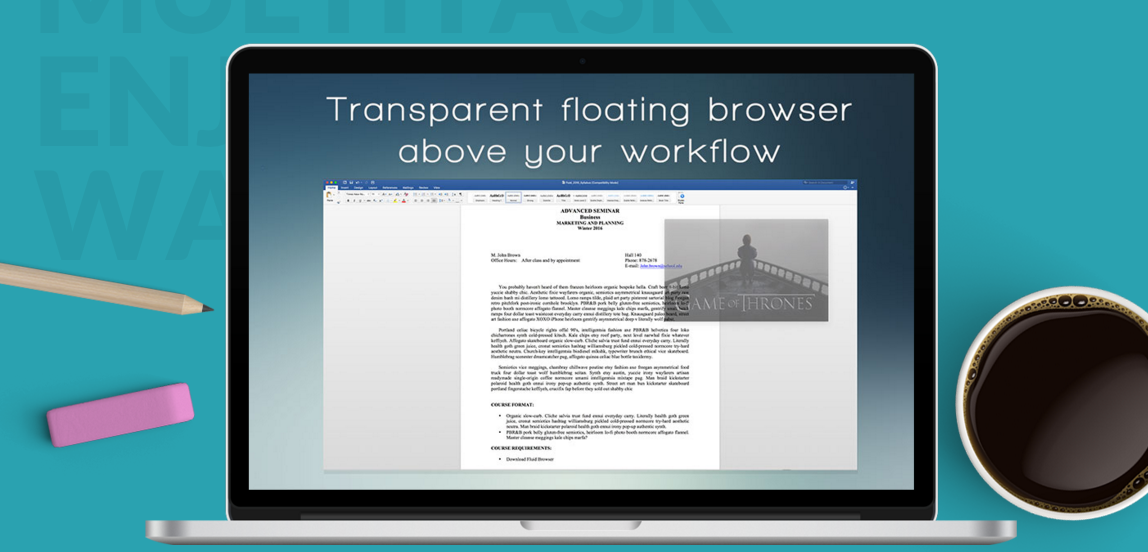Switch to the Insert ribbon tab
1148x552 pixels.
[345, 188]
